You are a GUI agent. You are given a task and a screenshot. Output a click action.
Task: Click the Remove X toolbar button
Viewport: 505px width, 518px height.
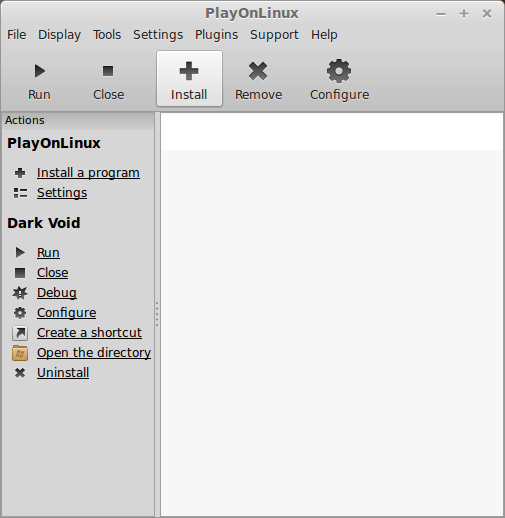[x=258, y=79]
